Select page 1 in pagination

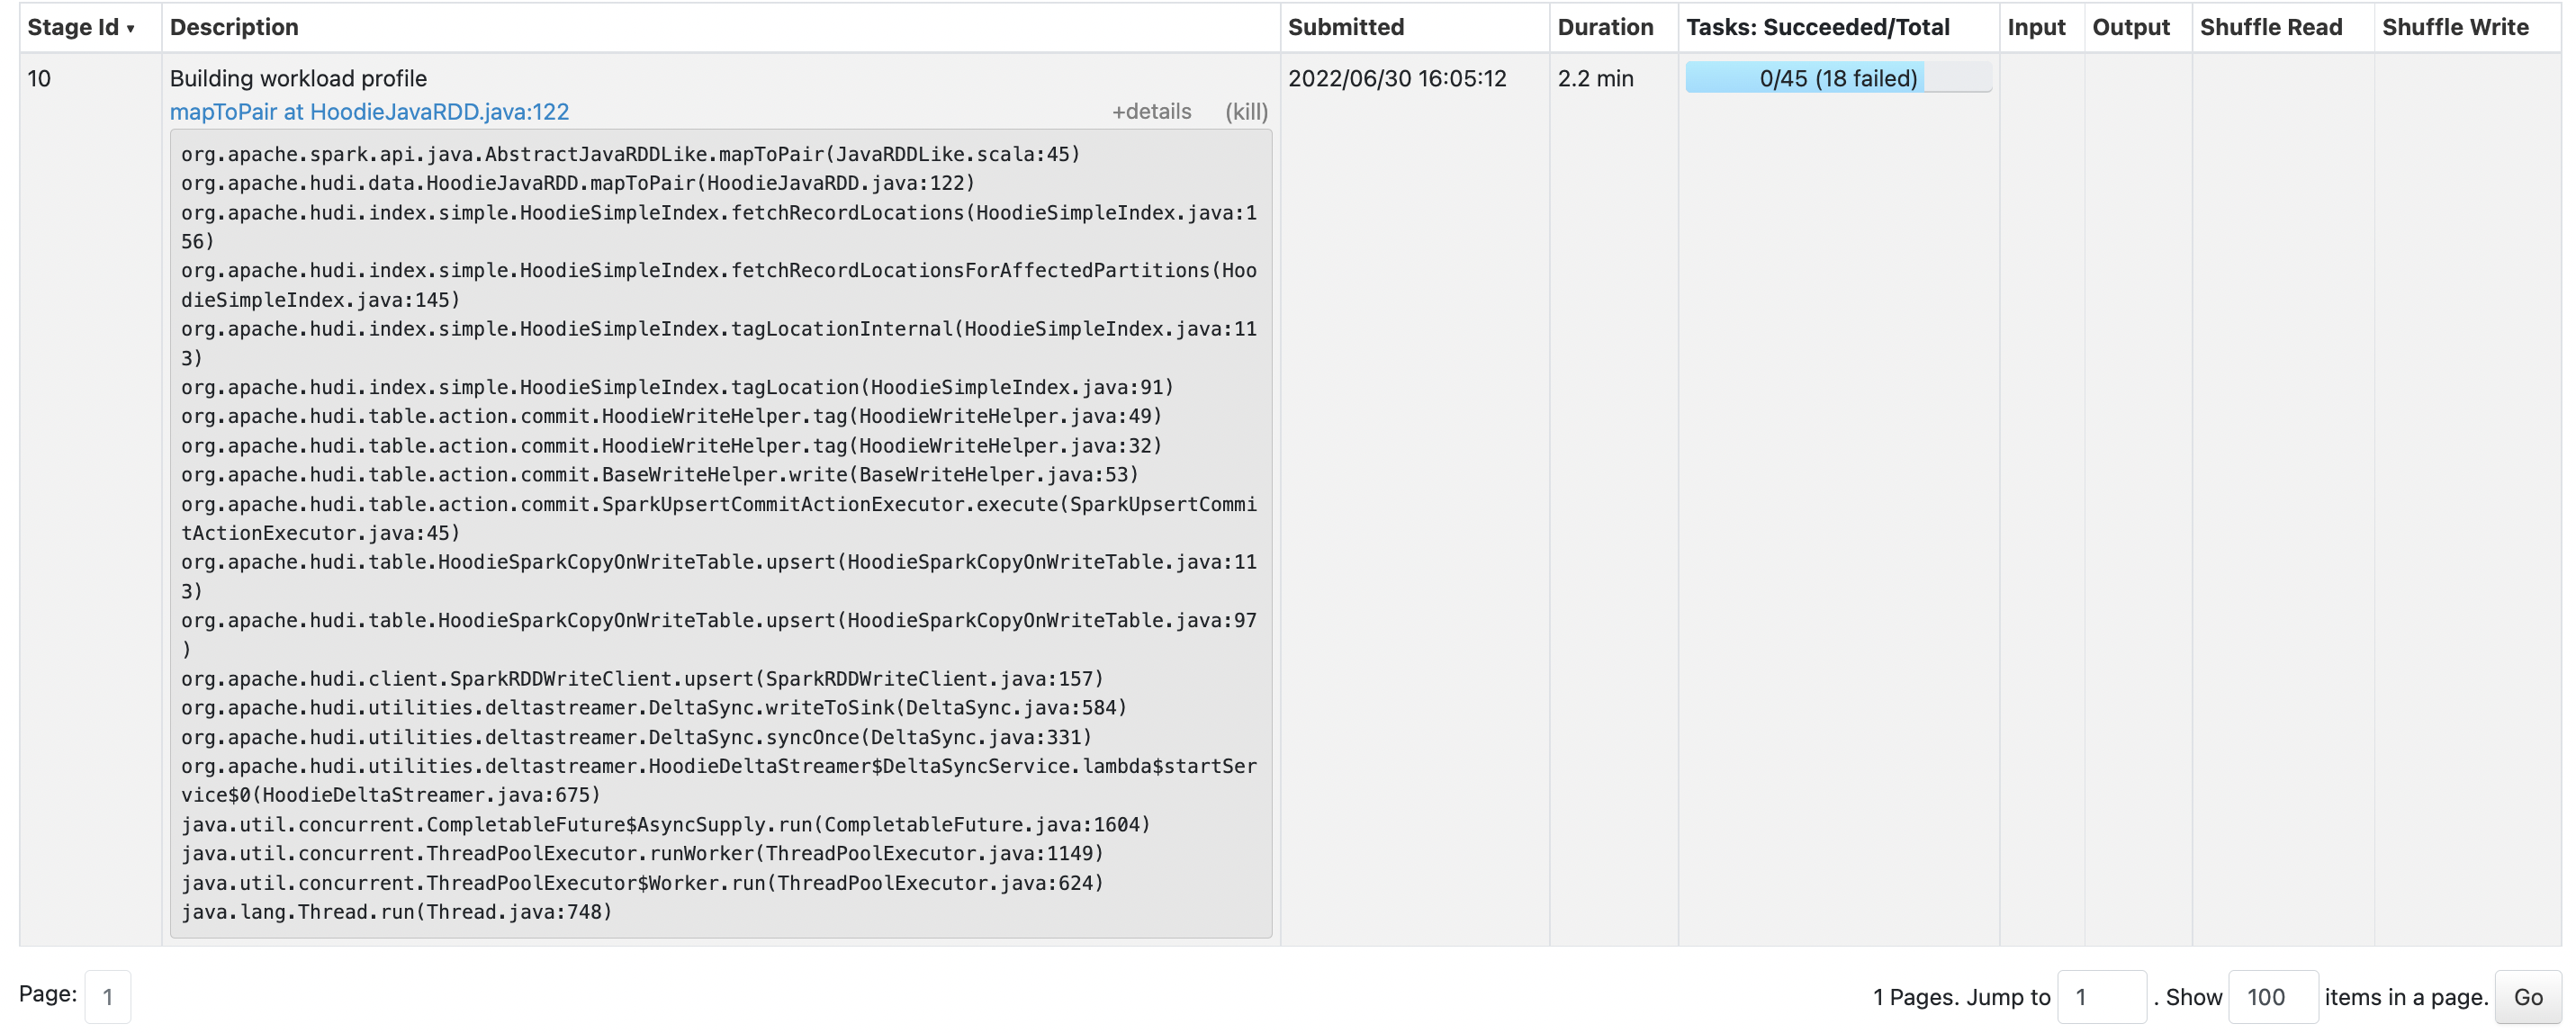point(108,997)
